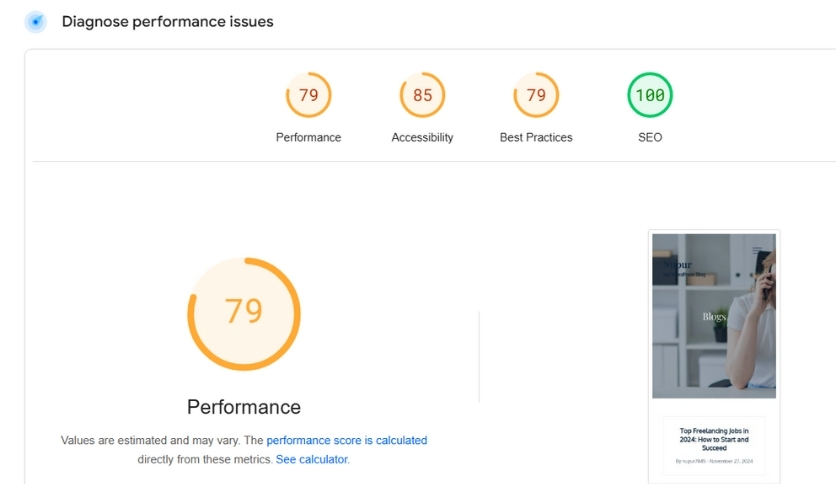
Task: Jump to the Accessibility 85 score circle
Action: click(x=422, y=96)
